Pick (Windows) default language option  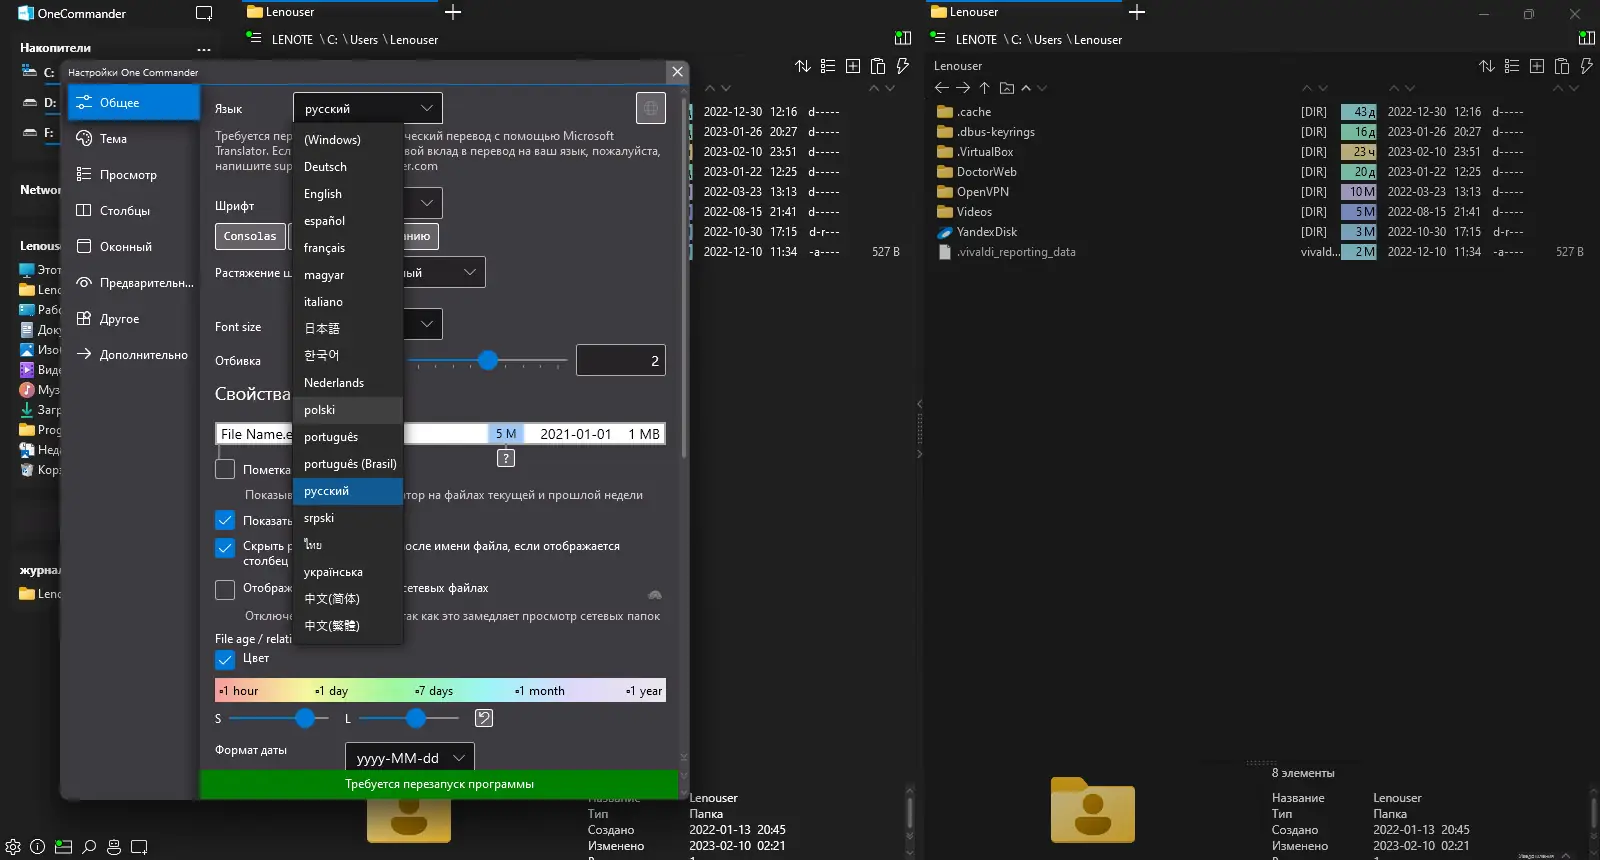pyautogui.click(x=348, y=140)
